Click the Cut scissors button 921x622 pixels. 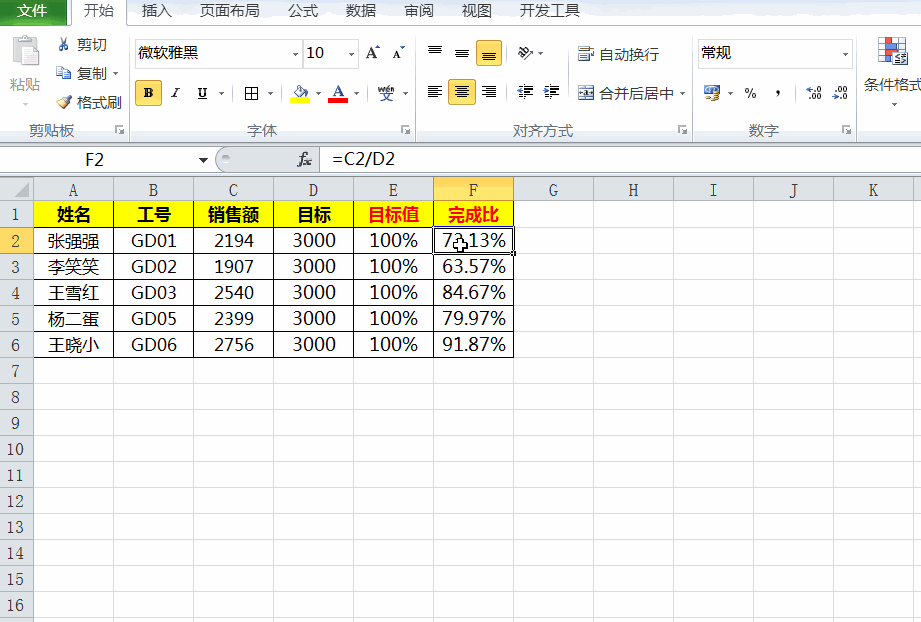pos(82,45)
